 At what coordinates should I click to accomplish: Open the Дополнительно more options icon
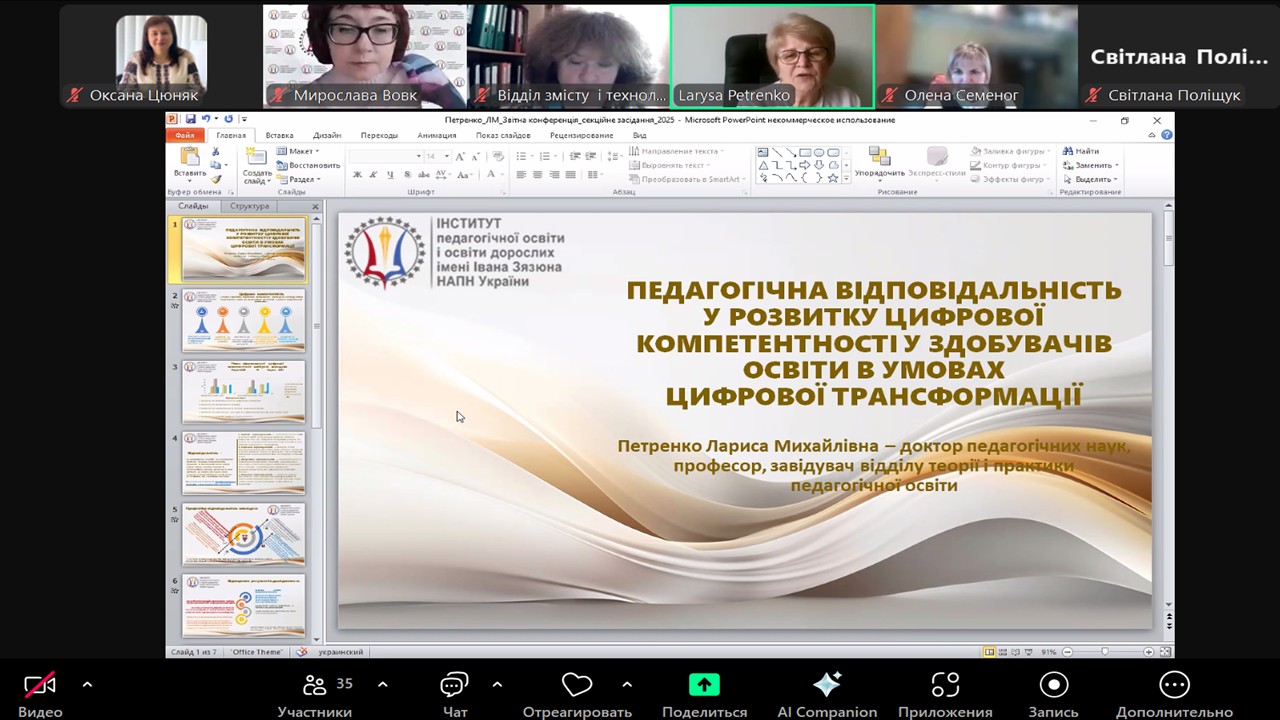[x=1174, y=685]
